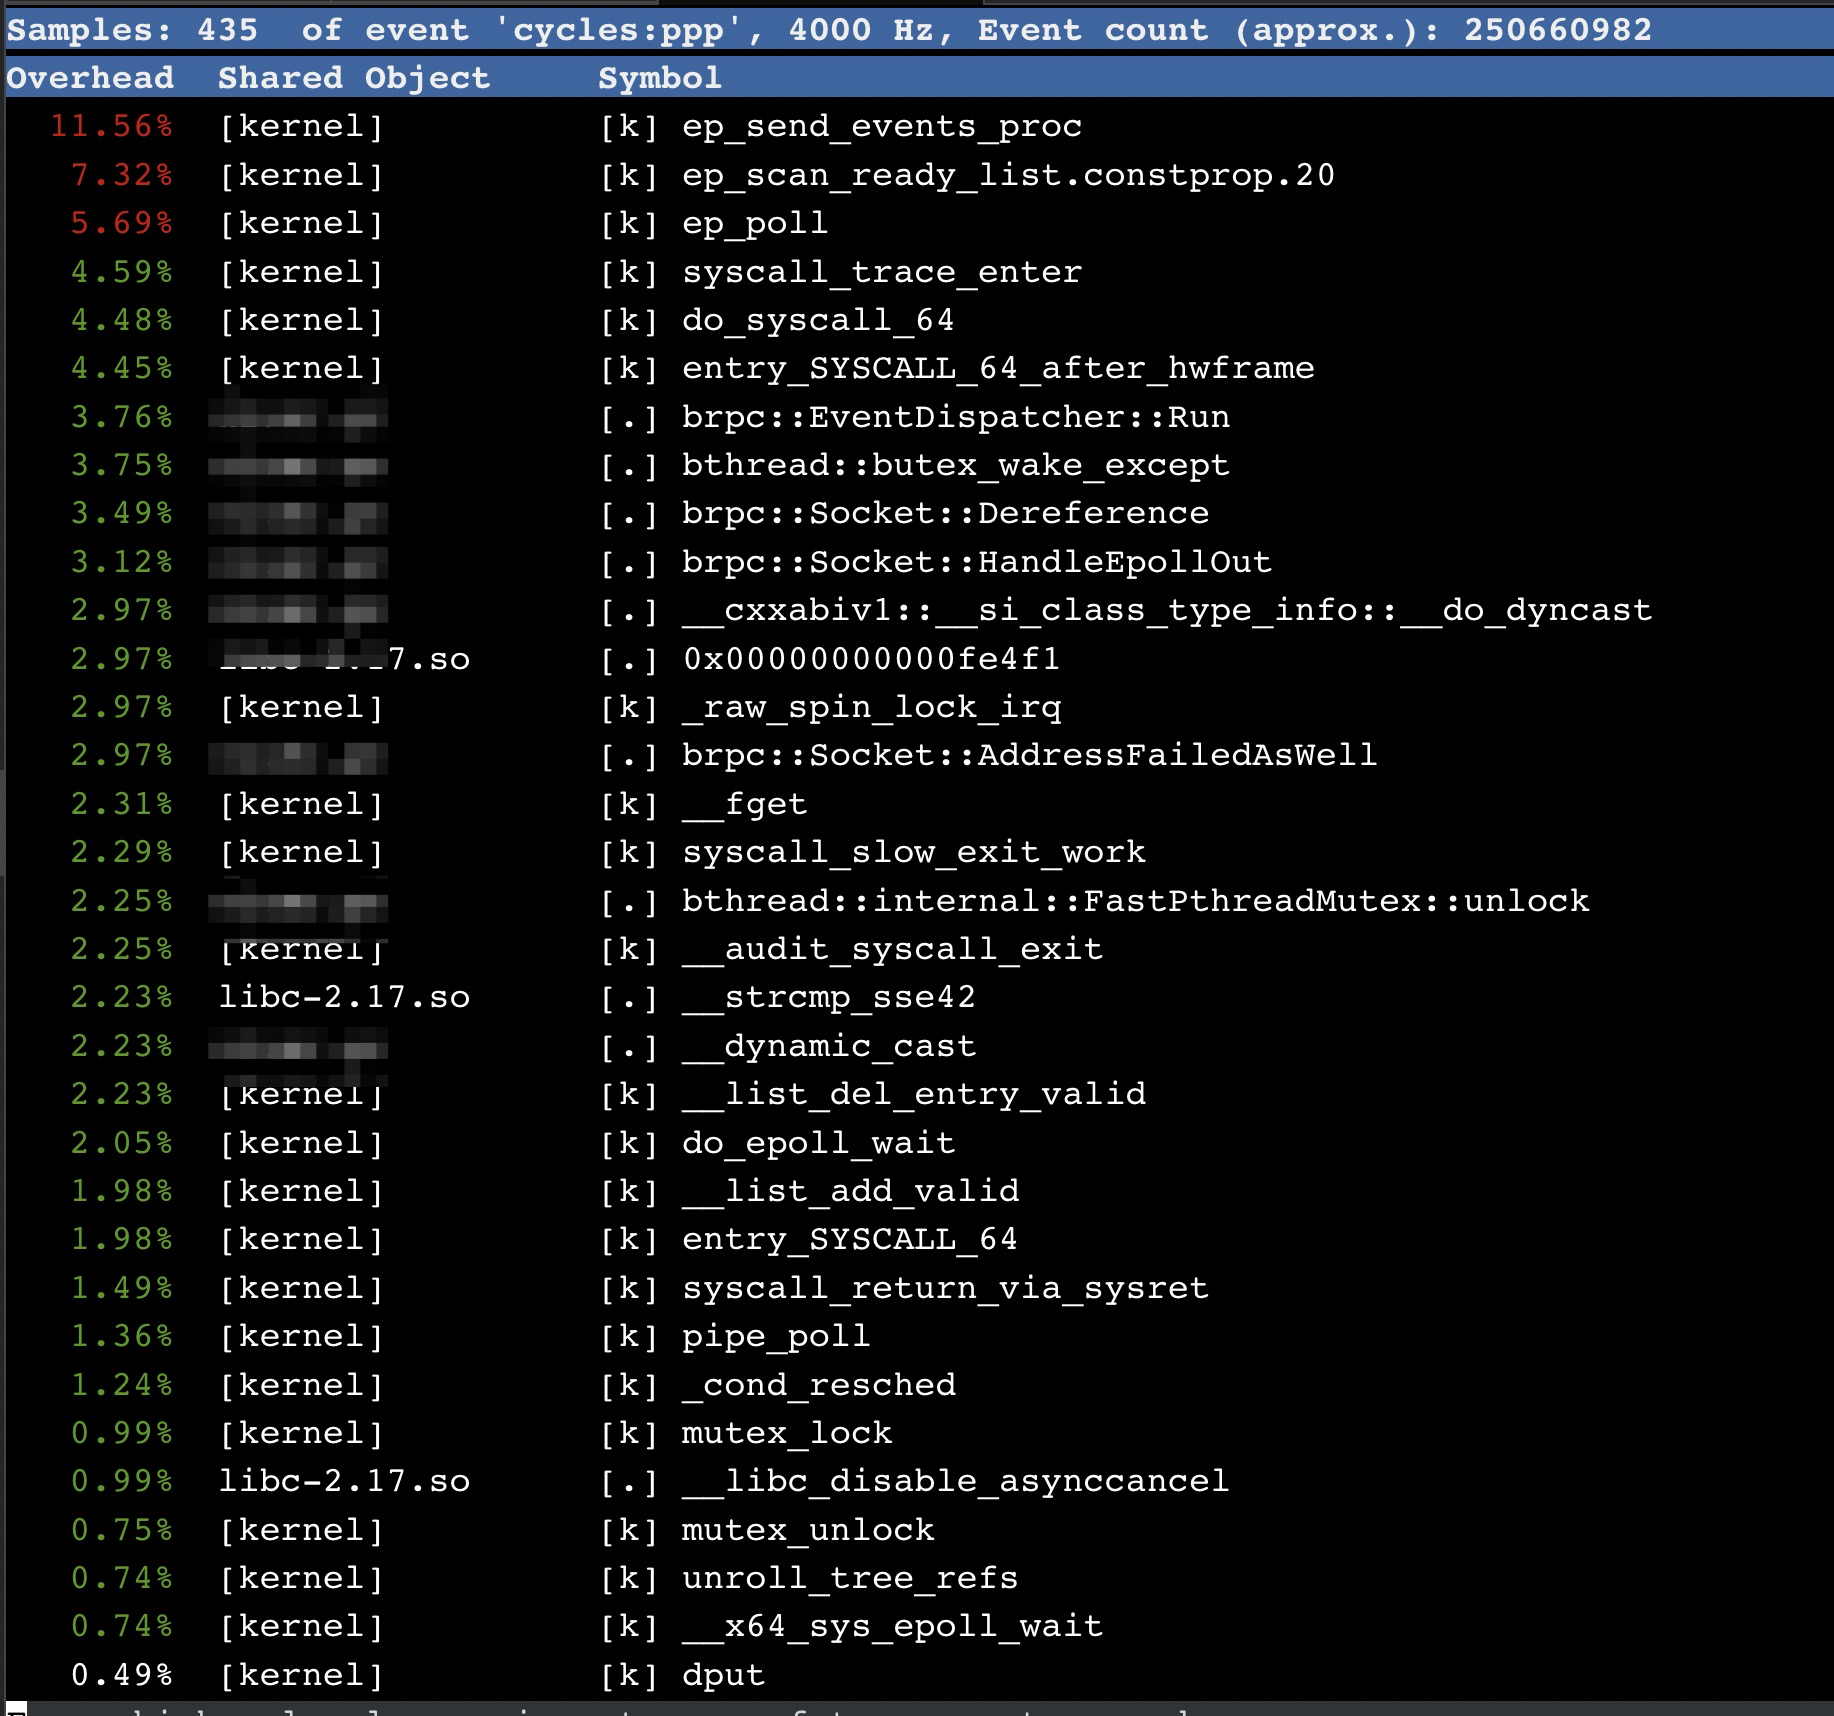This screenshot has width=1834, height=1716.
Task: Select _cond_resched symbol
Action: pos(818,1385)
